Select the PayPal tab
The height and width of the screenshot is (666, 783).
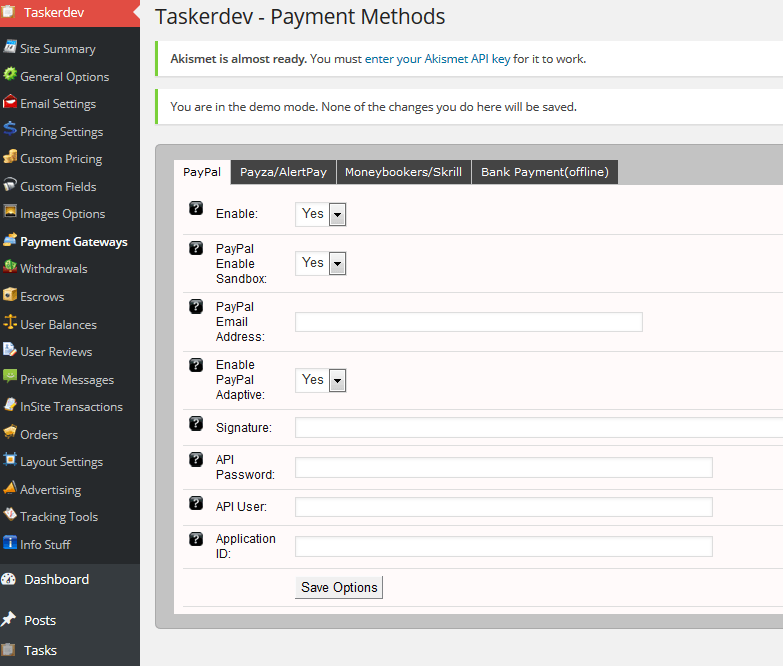202,172
